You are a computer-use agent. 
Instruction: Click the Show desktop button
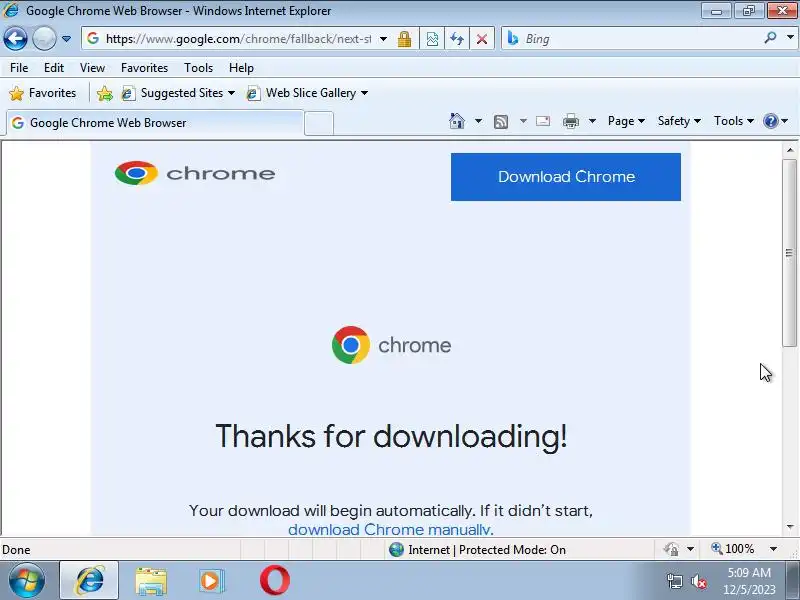[x=792, y=581]
